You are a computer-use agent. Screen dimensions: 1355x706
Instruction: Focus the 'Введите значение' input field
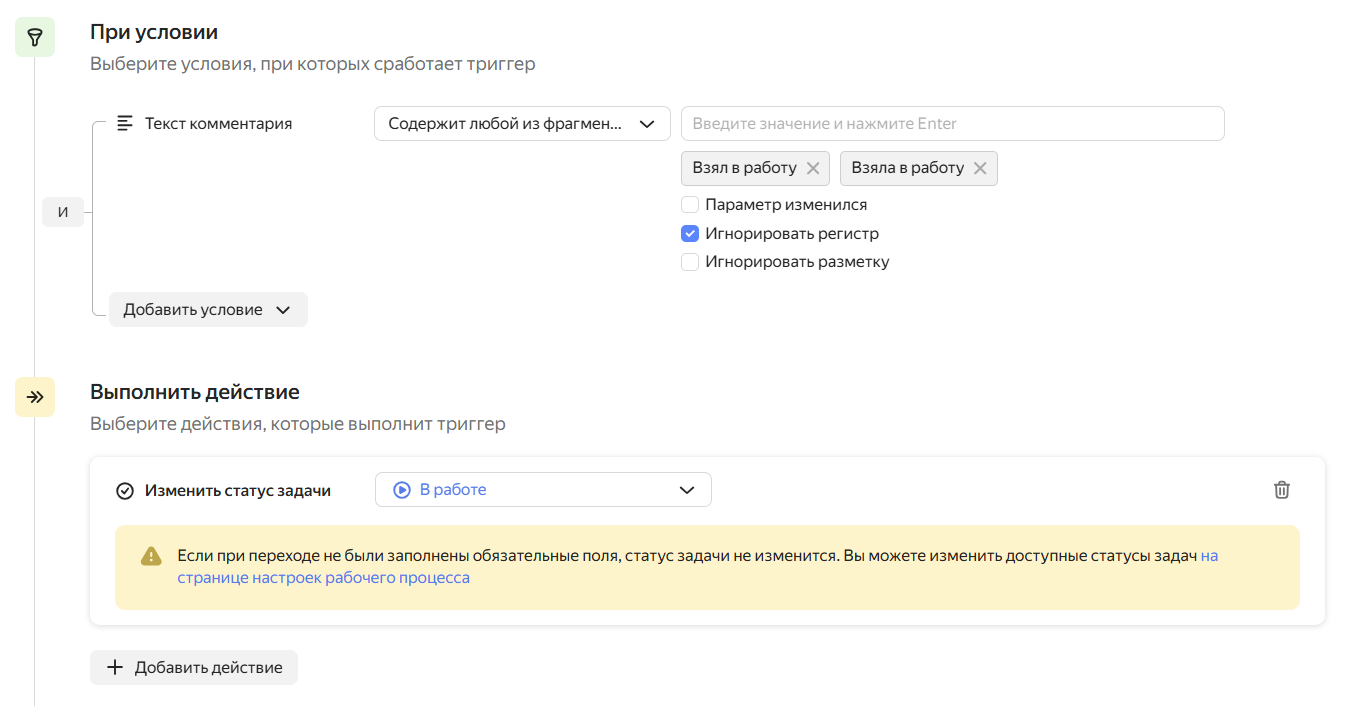click(952, 124)
